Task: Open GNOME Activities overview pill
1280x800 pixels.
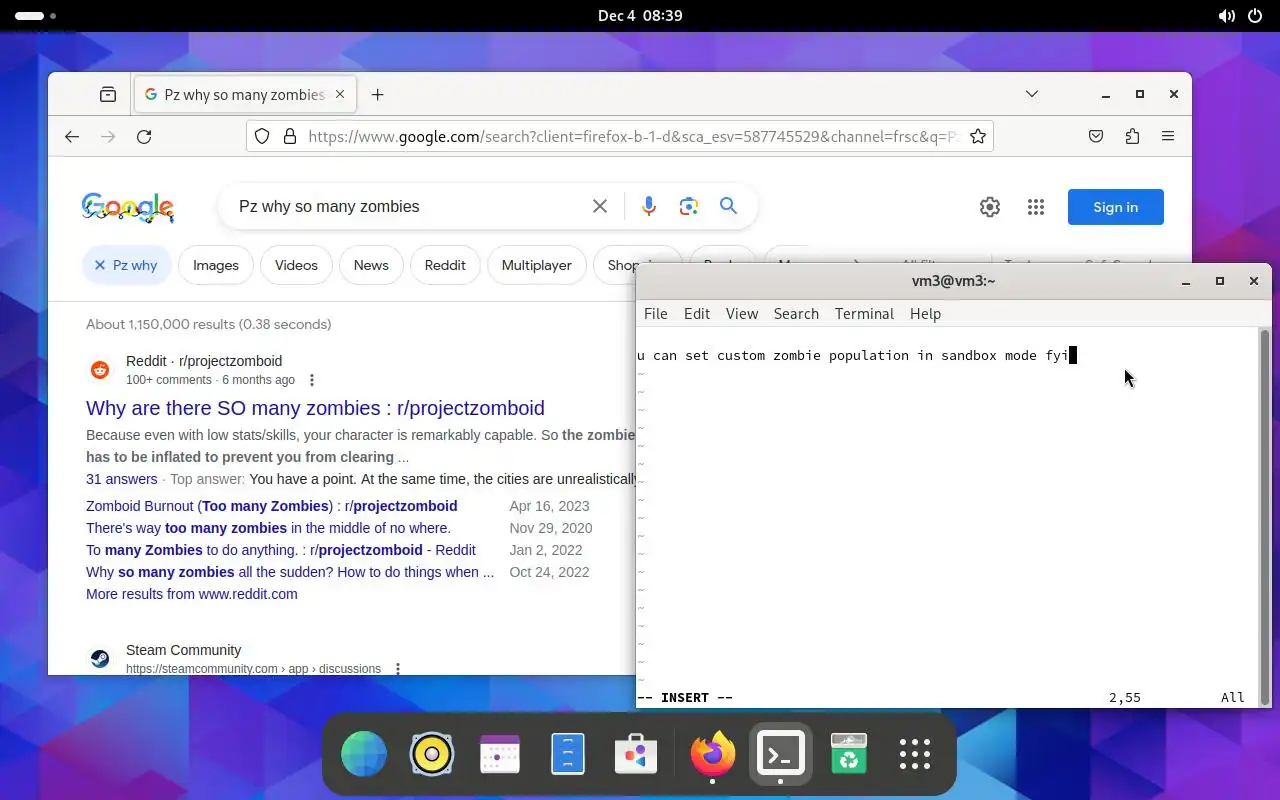Action: pyautogui.click(x=36, y=16)
